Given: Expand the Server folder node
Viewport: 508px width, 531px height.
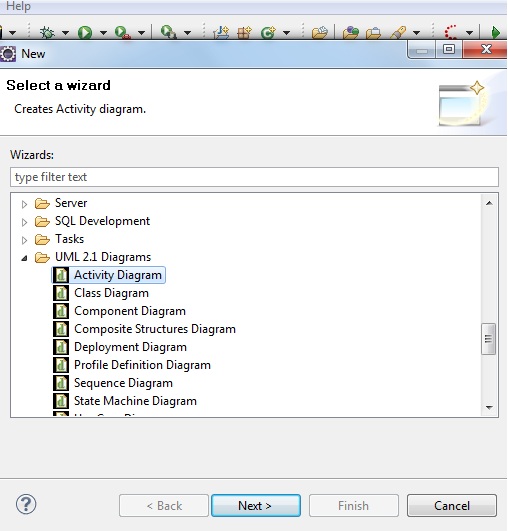Looking at the screenshot, I should tap(24, 204).
